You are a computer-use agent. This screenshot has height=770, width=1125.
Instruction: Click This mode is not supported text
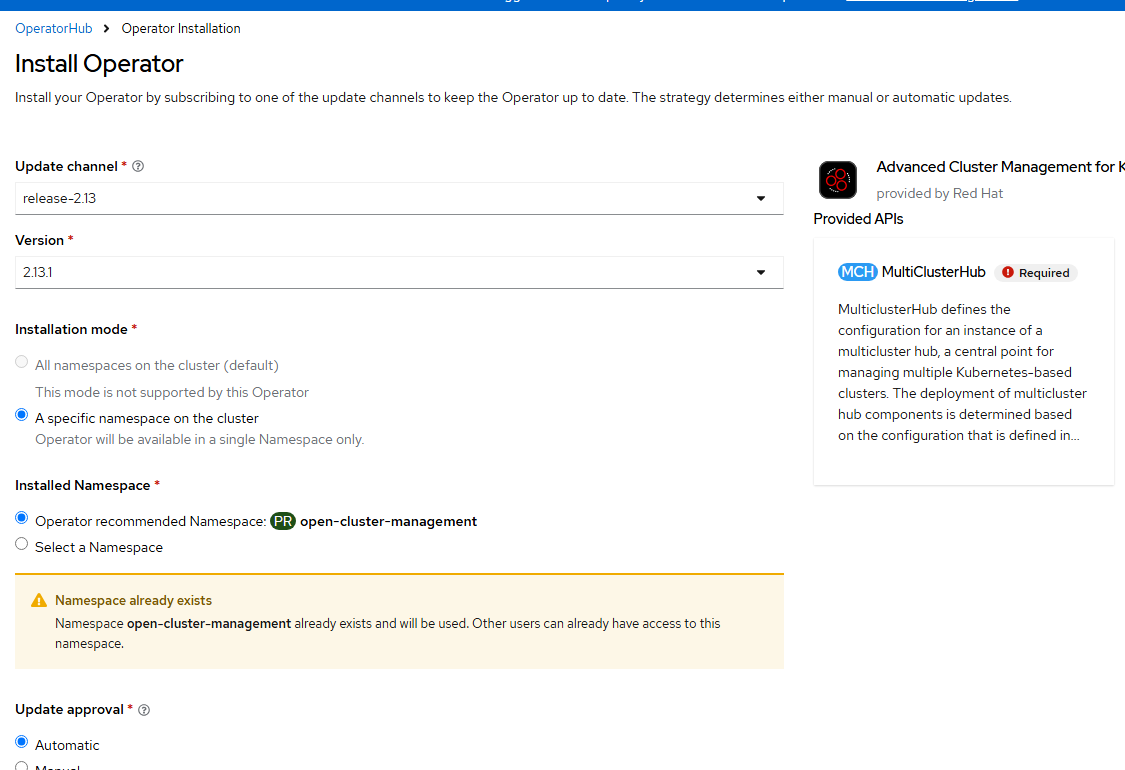click(171, 393)
